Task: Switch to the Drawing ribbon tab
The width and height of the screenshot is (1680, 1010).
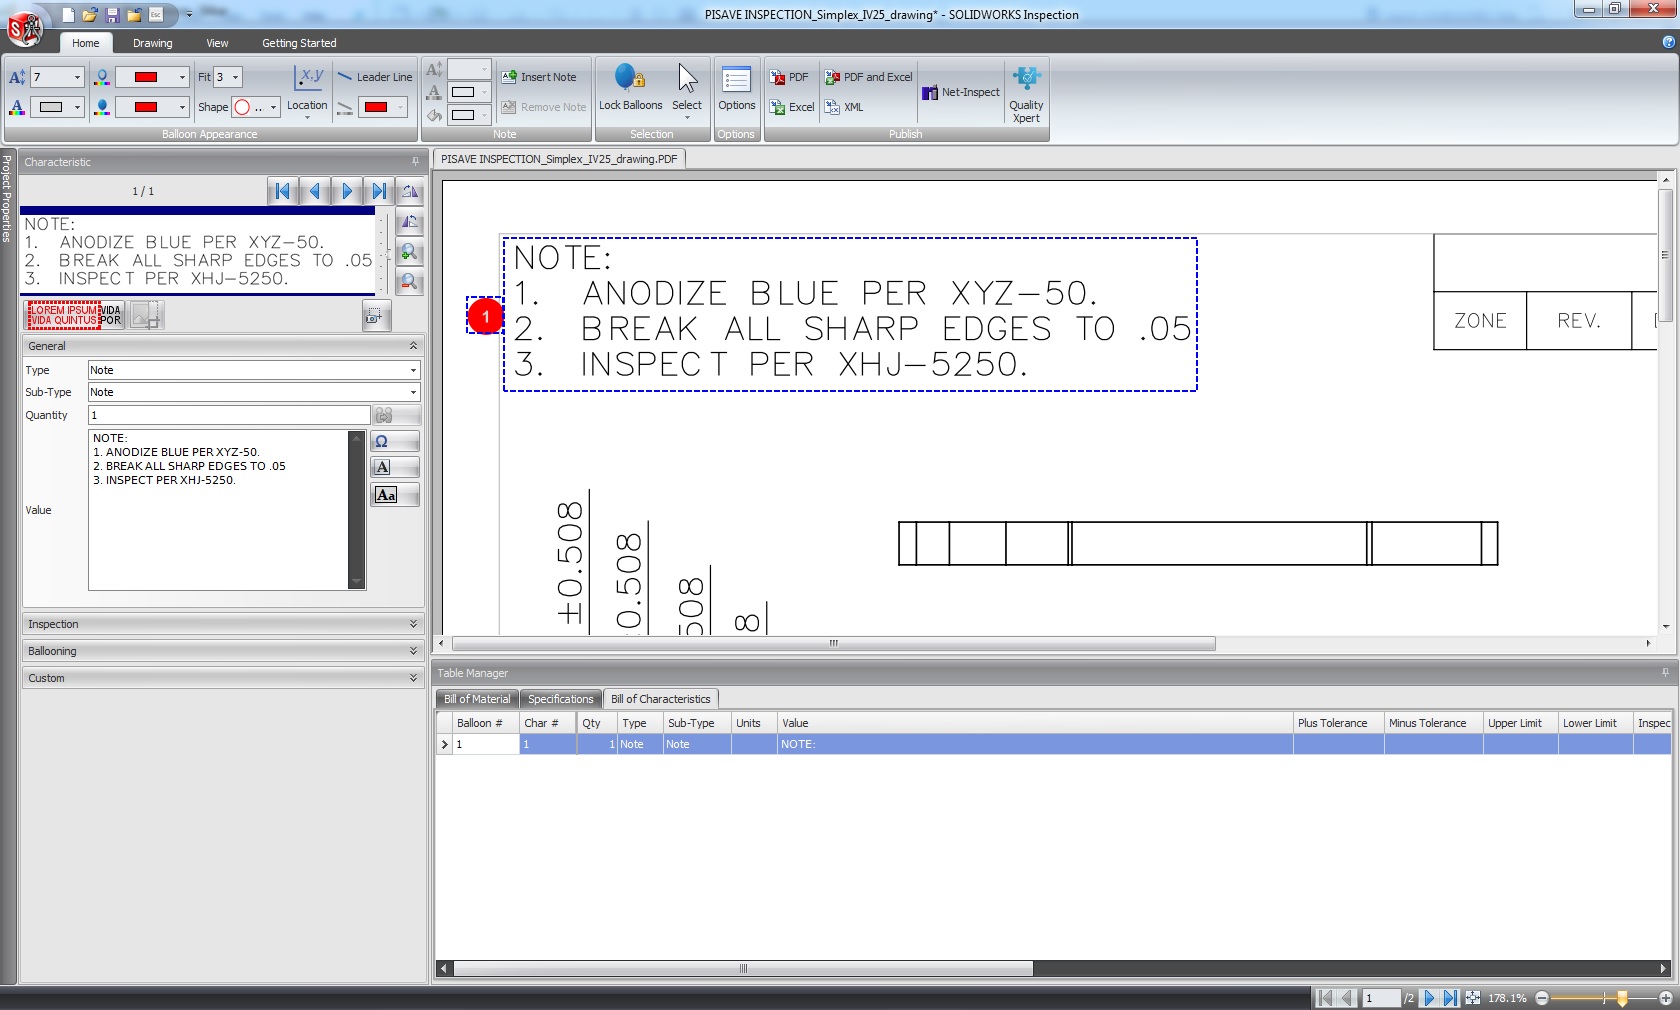Action: click(x=152, y=43)
